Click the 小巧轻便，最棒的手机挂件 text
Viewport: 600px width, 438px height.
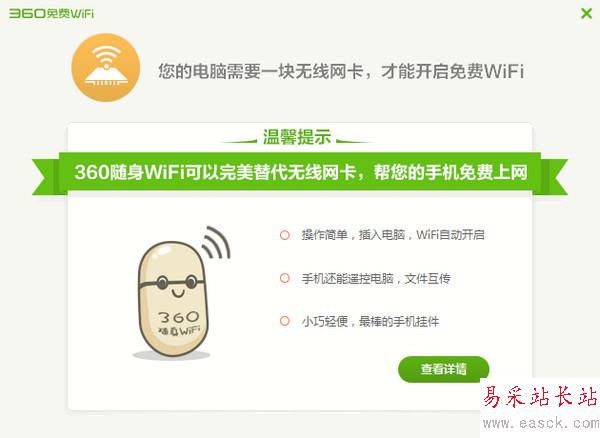[x=370, y=321]
